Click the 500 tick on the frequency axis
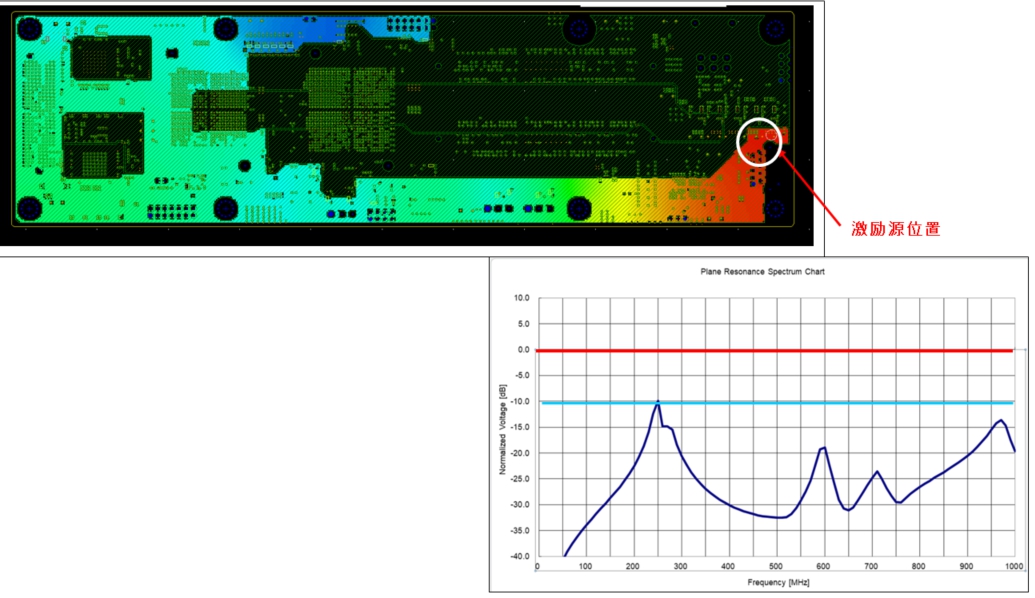1035x598 pixels. [x=775, y=567]
